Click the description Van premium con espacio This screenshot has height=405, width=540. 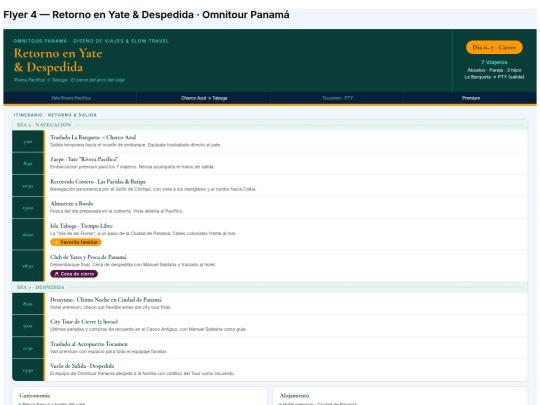coord(108,352)
